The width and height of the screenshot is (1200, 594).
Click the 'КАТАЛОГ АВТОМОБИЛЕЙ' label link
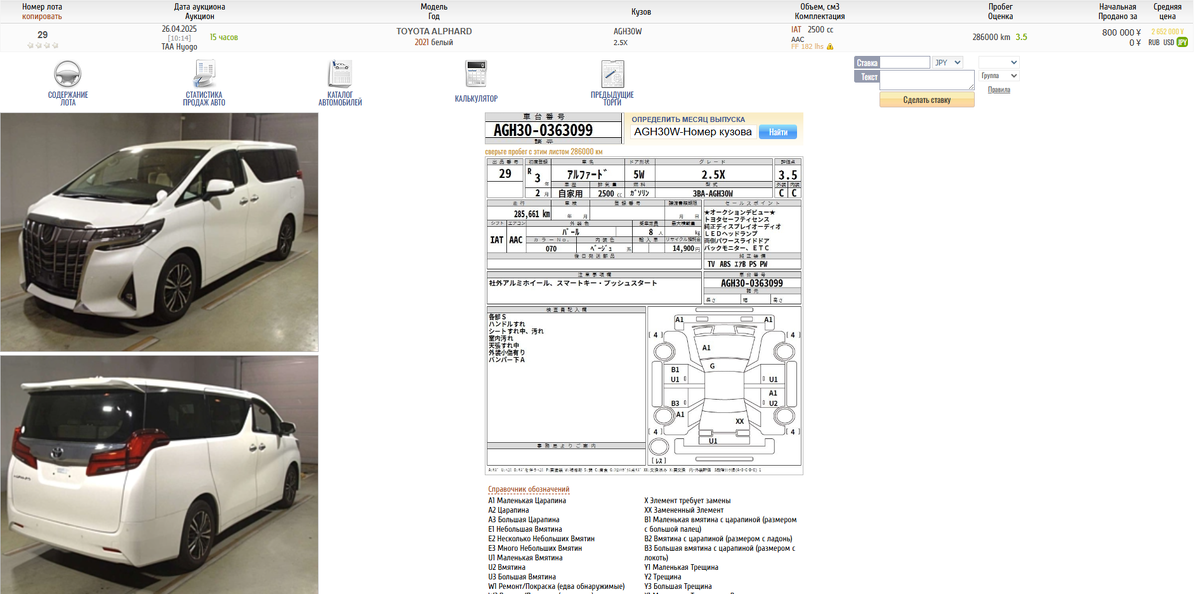tap(340, 99)
